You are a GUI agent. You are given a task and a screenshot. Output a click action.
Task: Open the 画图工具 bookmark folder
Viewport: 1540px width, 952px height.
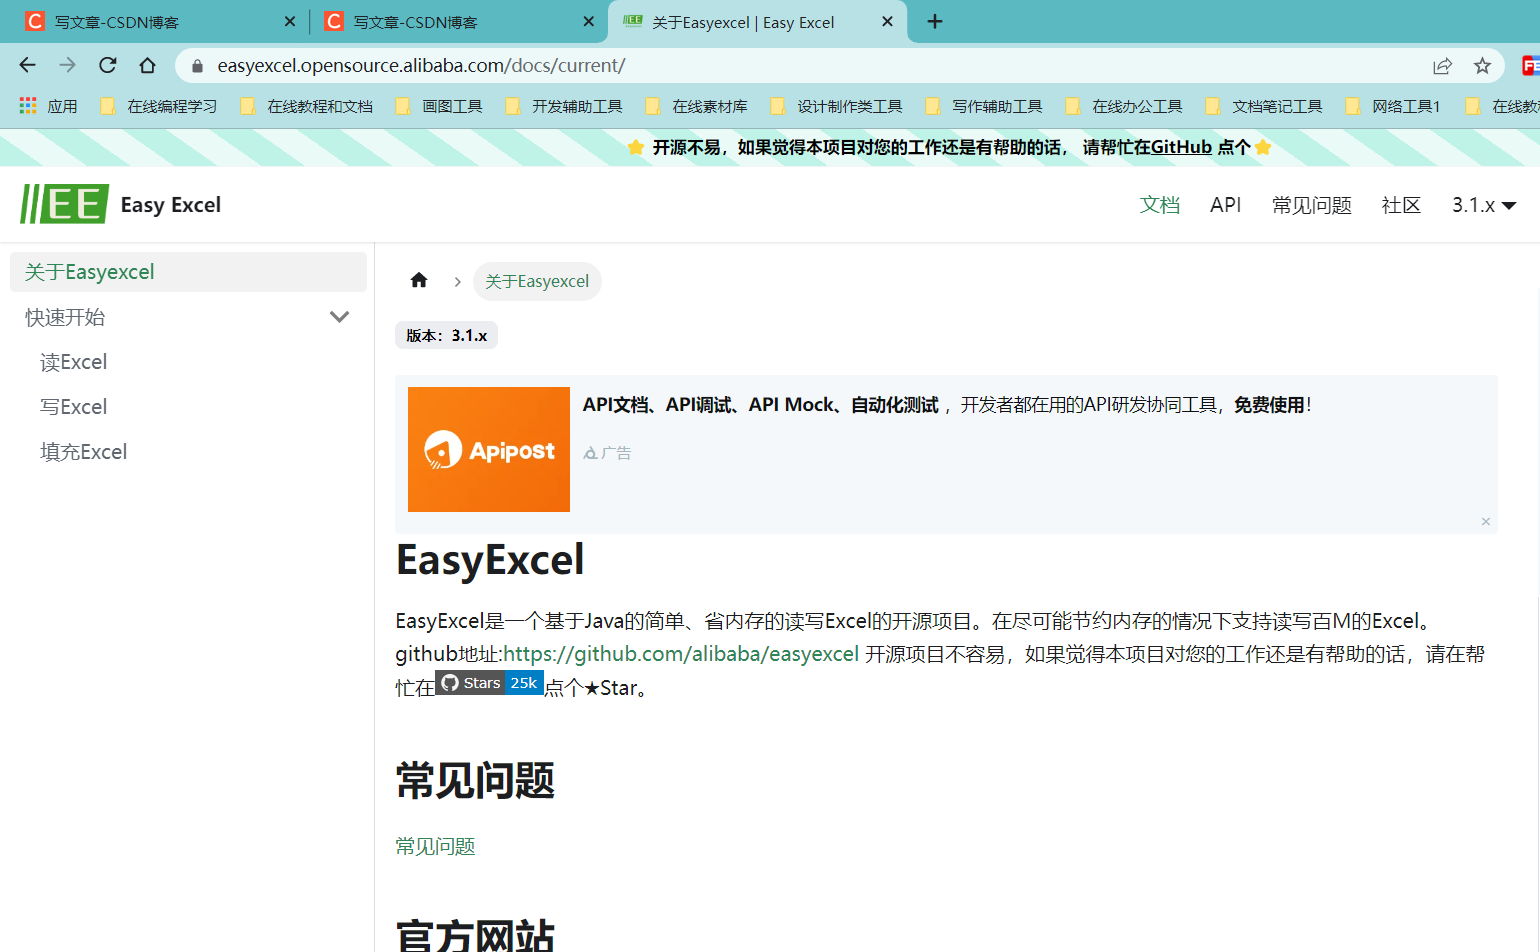click(440, 106)
